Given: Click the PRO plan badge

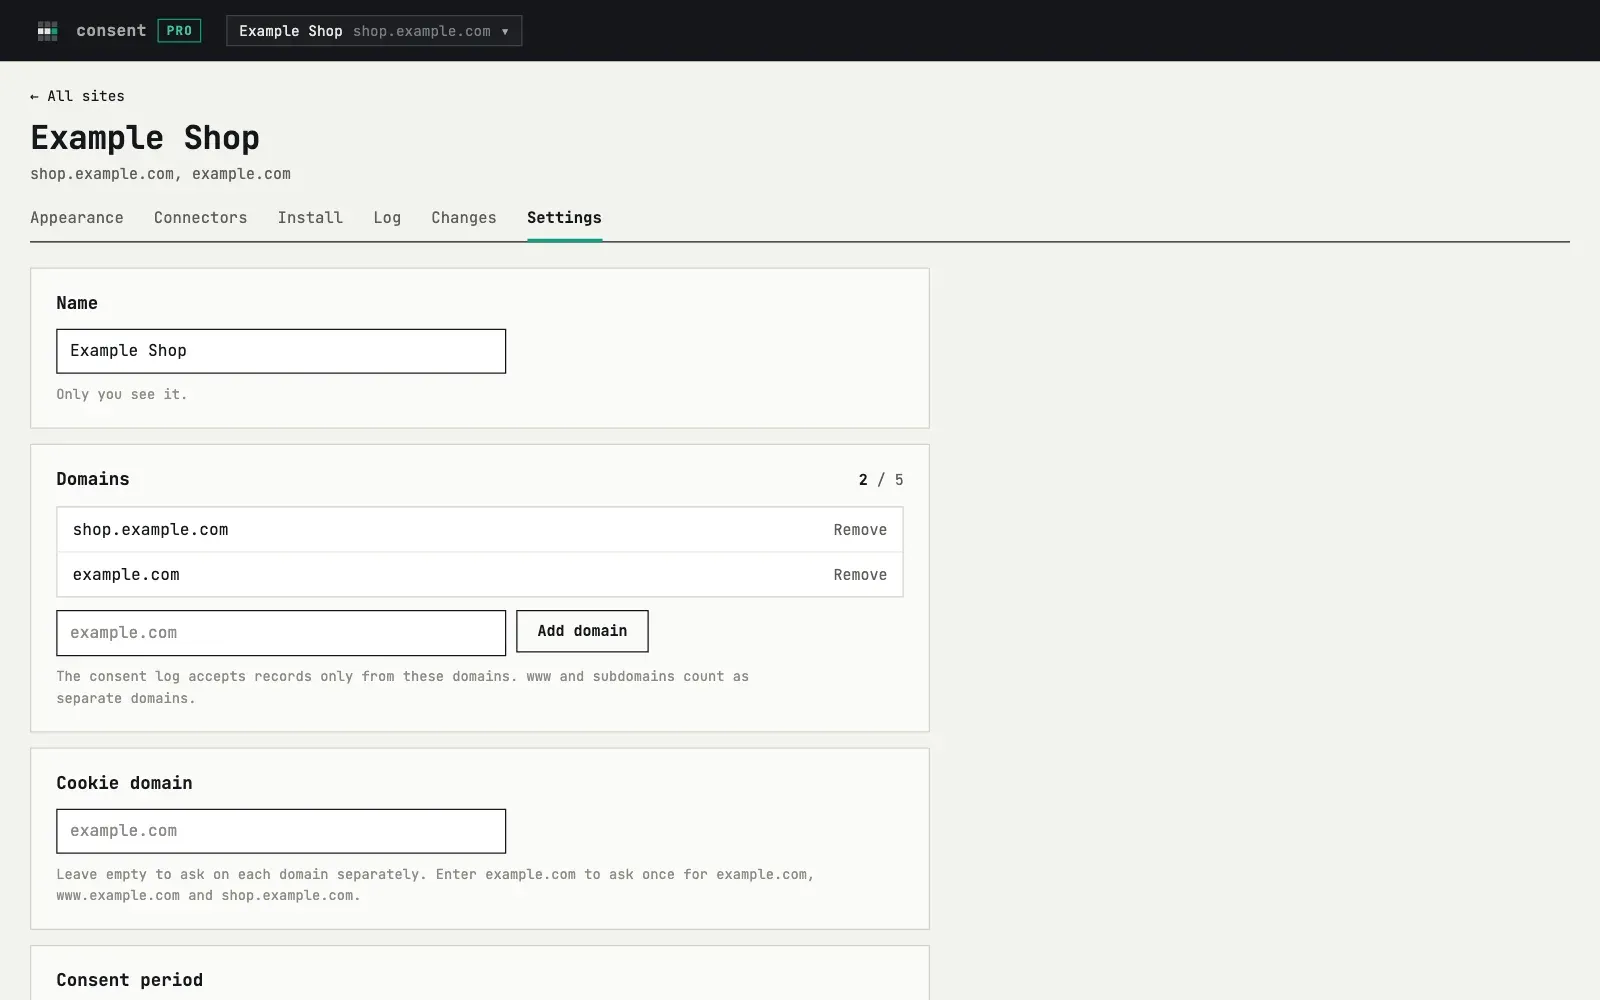Looking at the screenshot, I should pos(179,31).
